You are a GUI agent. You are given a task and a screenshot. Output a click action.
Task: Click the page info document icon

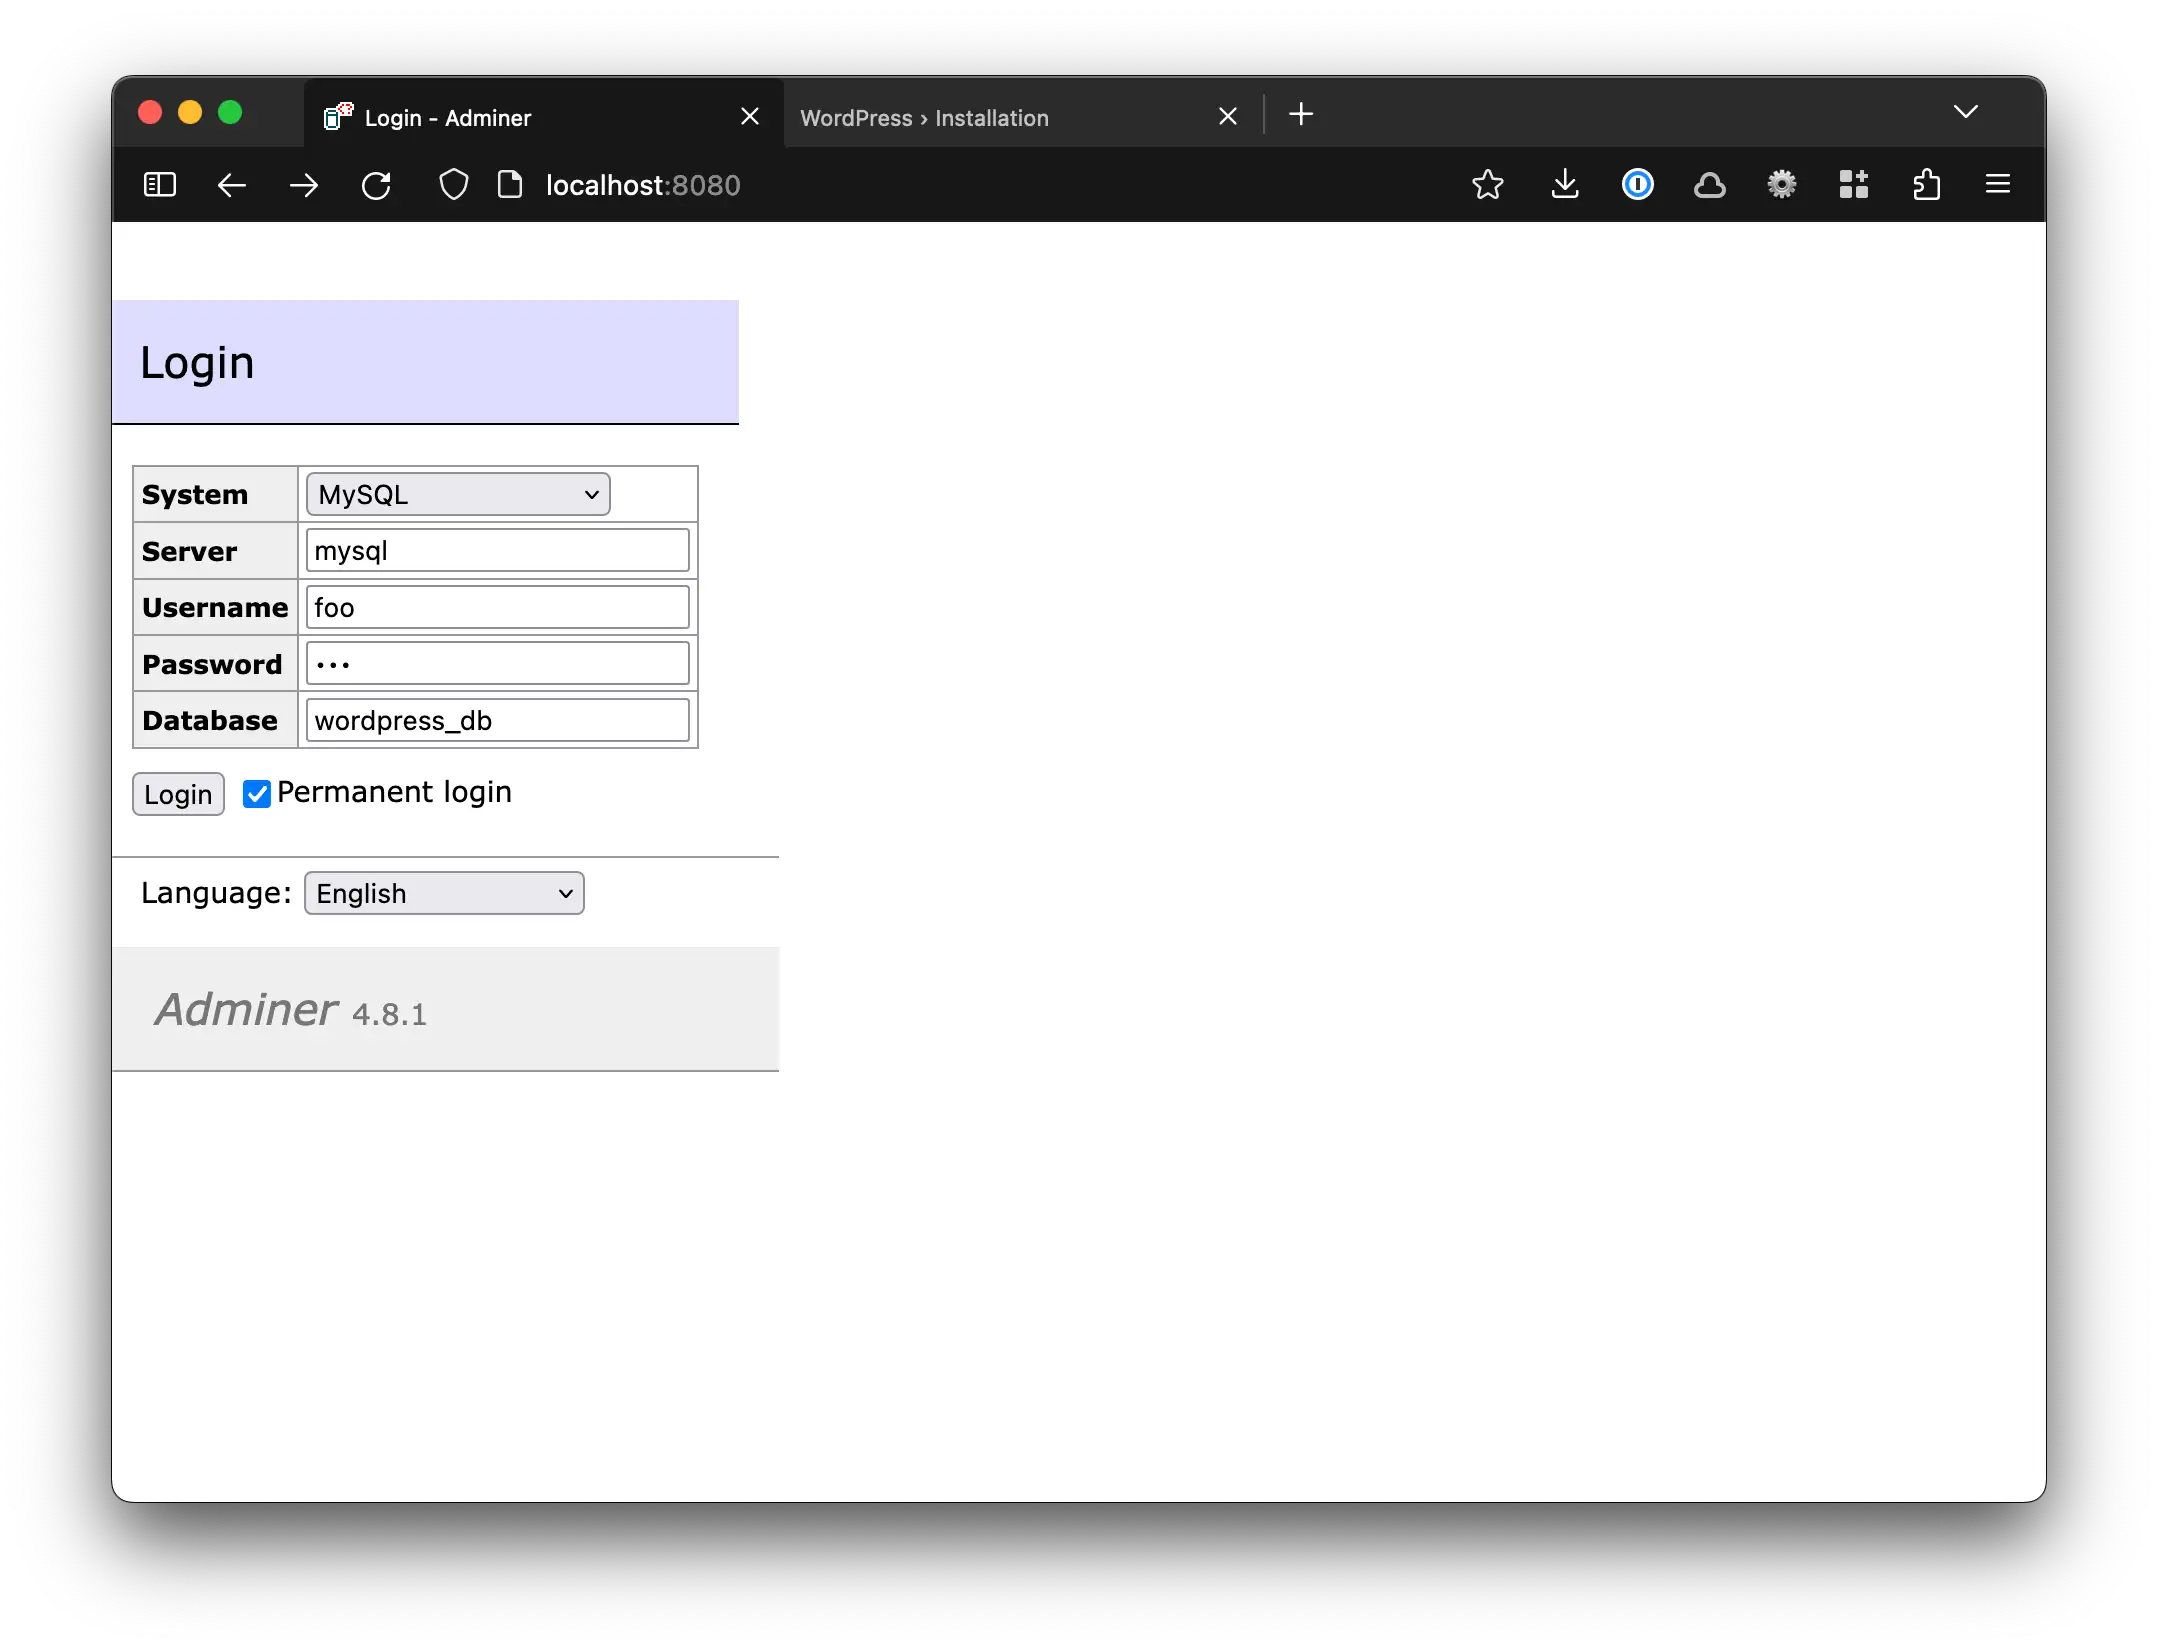click(510, 185)
